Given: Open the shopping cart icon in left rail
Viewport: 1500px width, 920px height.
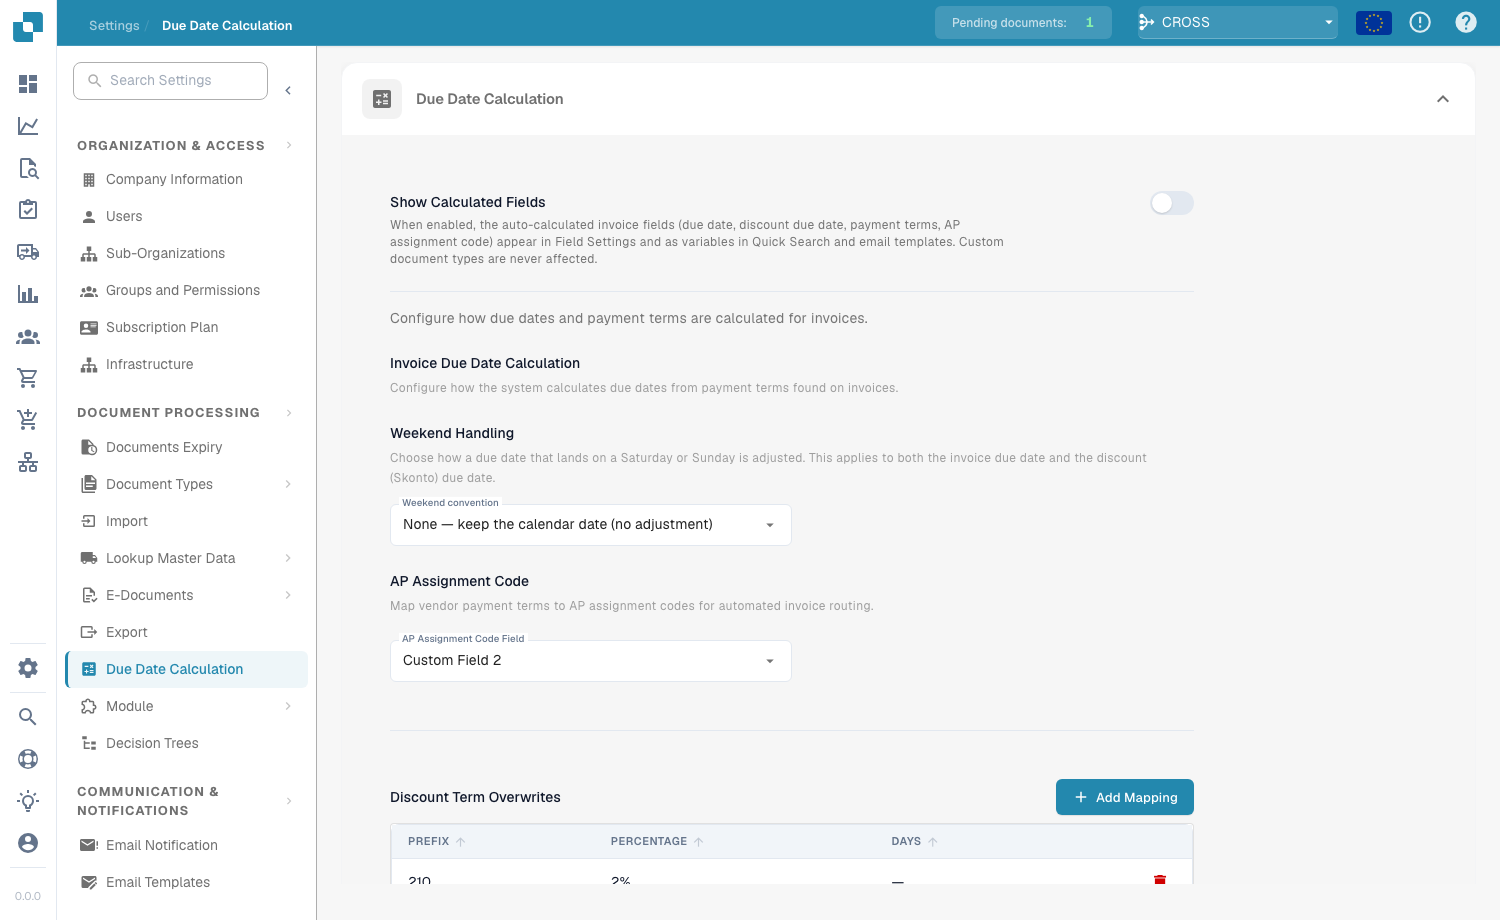Looking at the screenshot, I should pos(28,378).
